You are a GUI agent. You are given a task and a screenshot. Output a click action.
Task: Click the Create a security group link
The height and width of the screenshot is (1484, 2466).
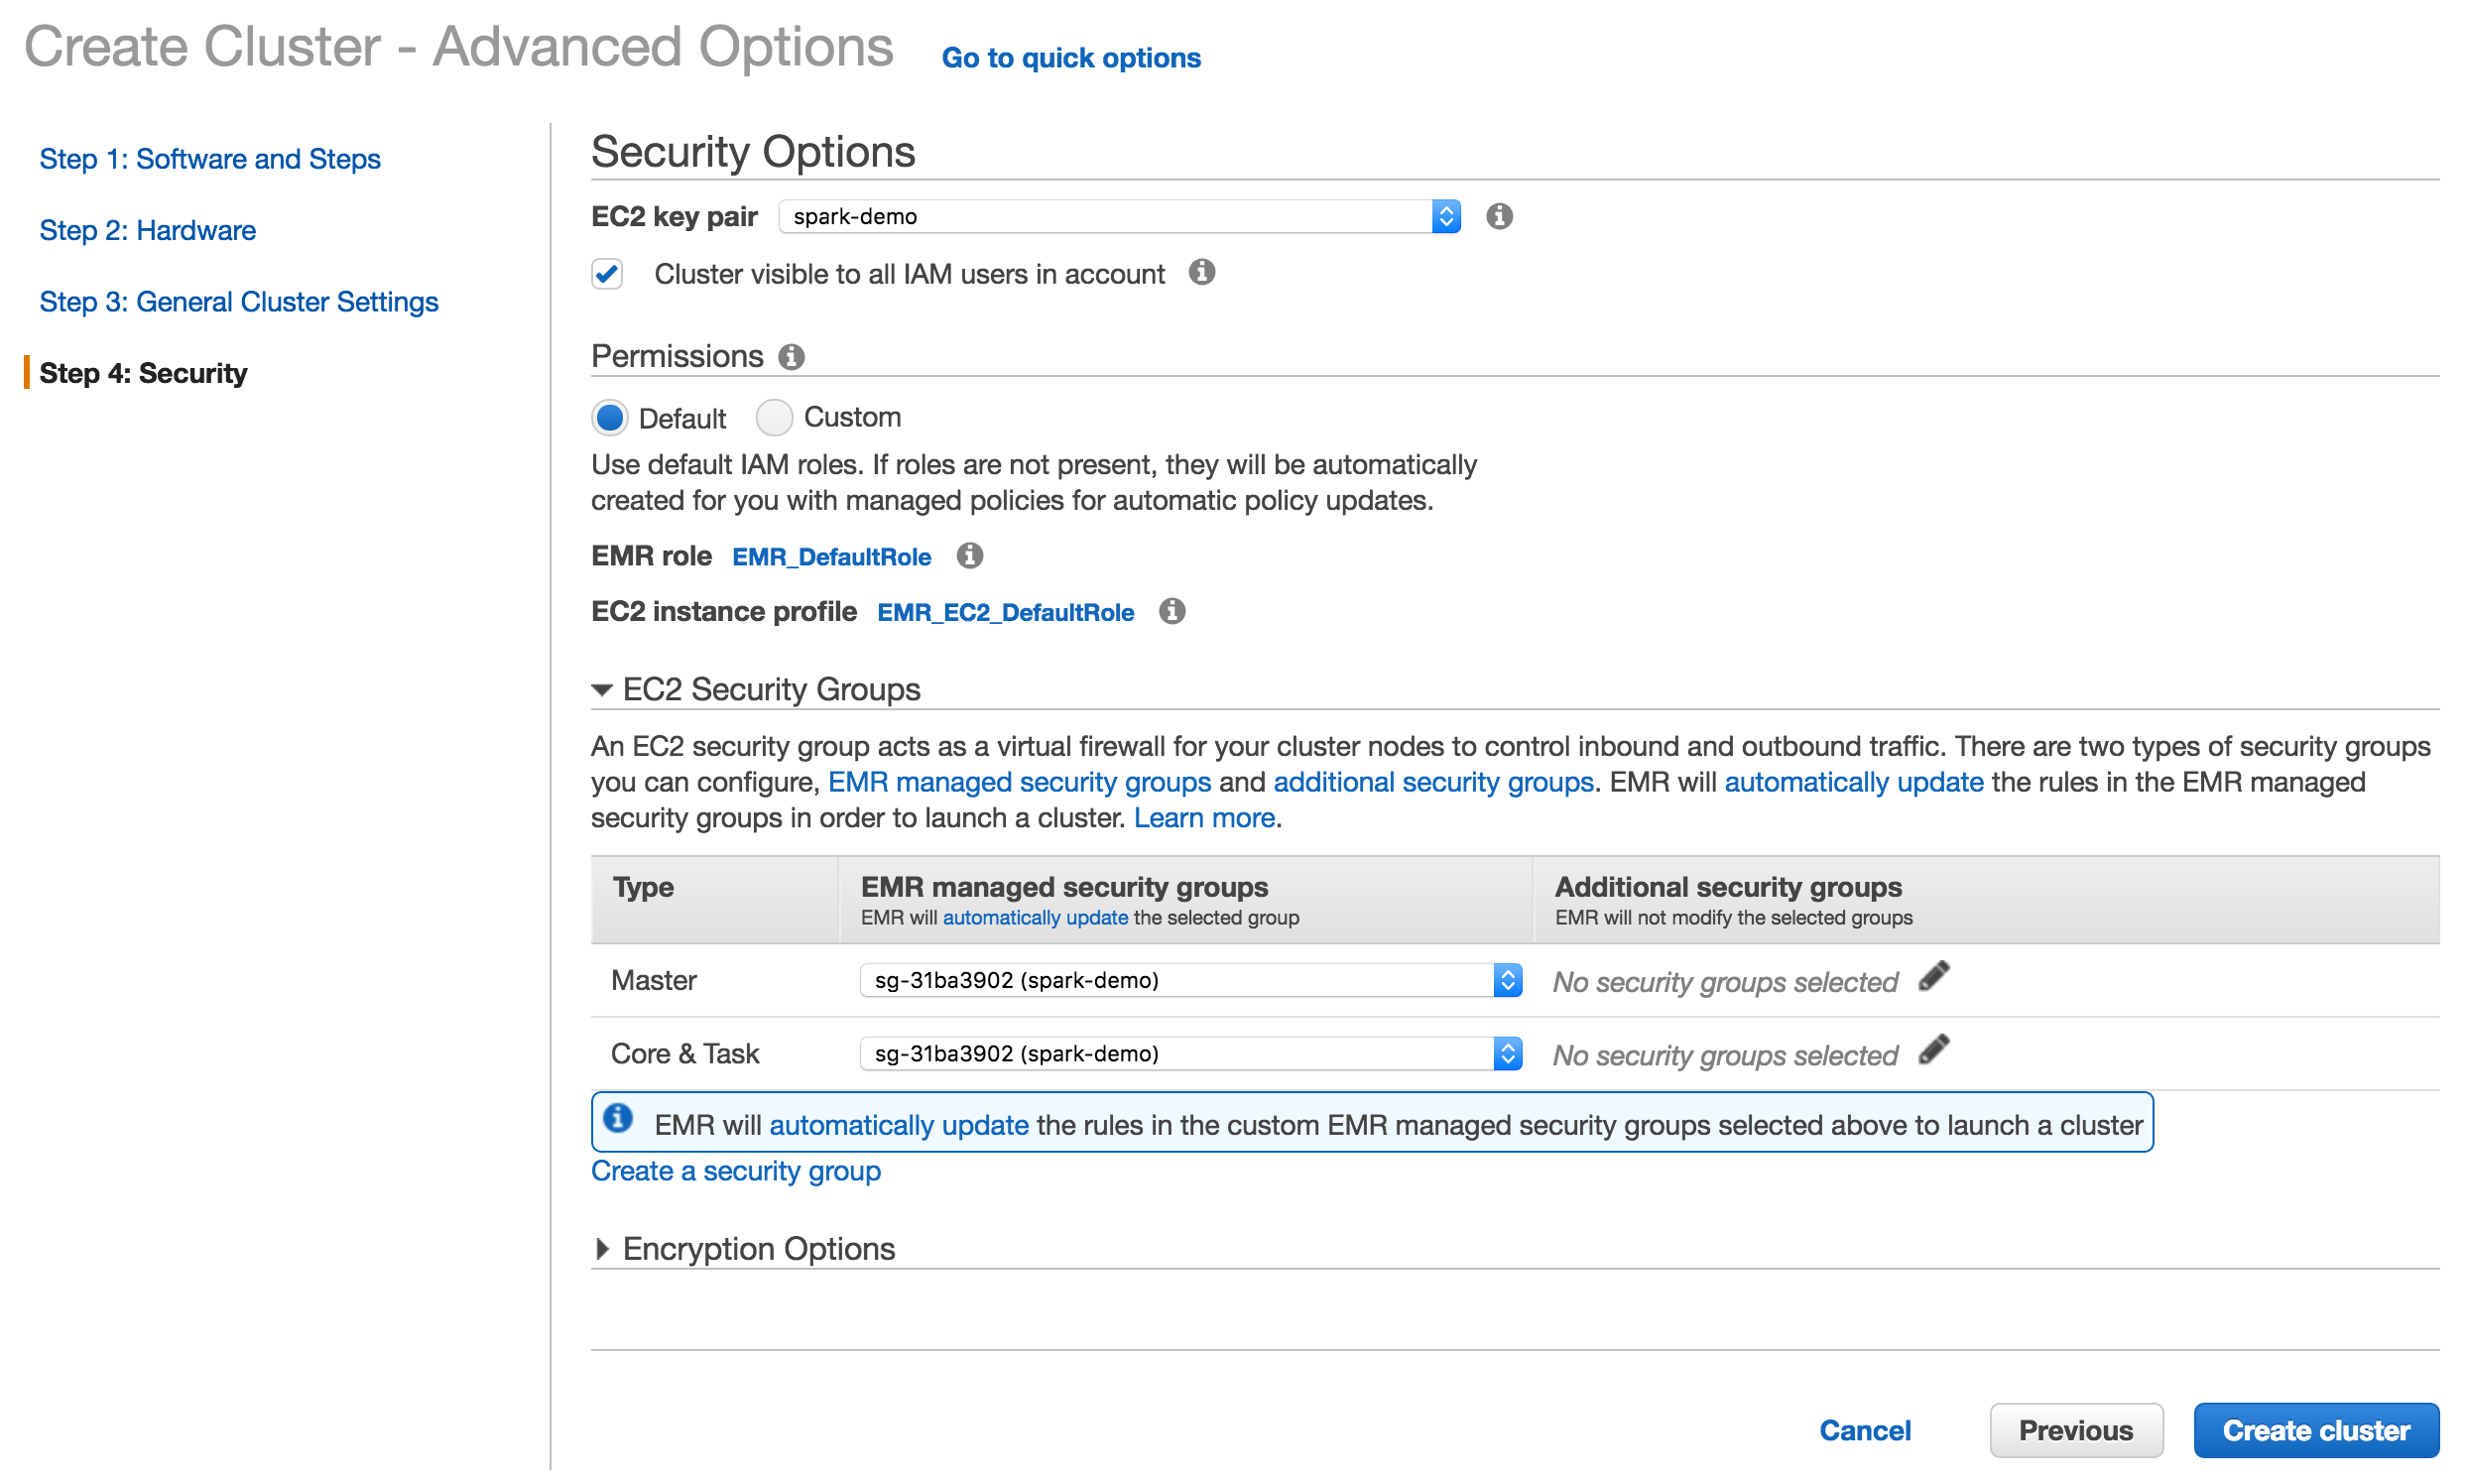pos(735,1171)
